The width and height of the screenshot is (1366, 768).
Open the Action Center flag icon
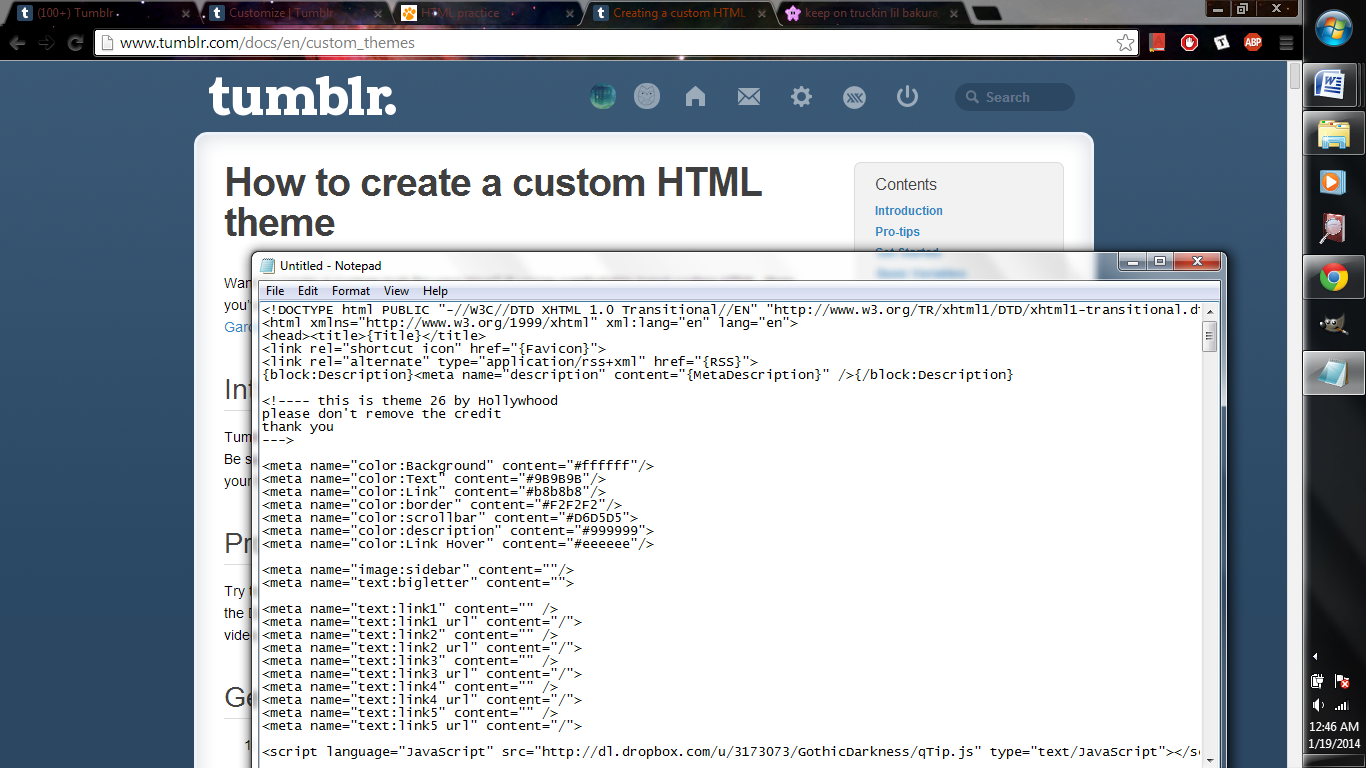click(1341, 681)
